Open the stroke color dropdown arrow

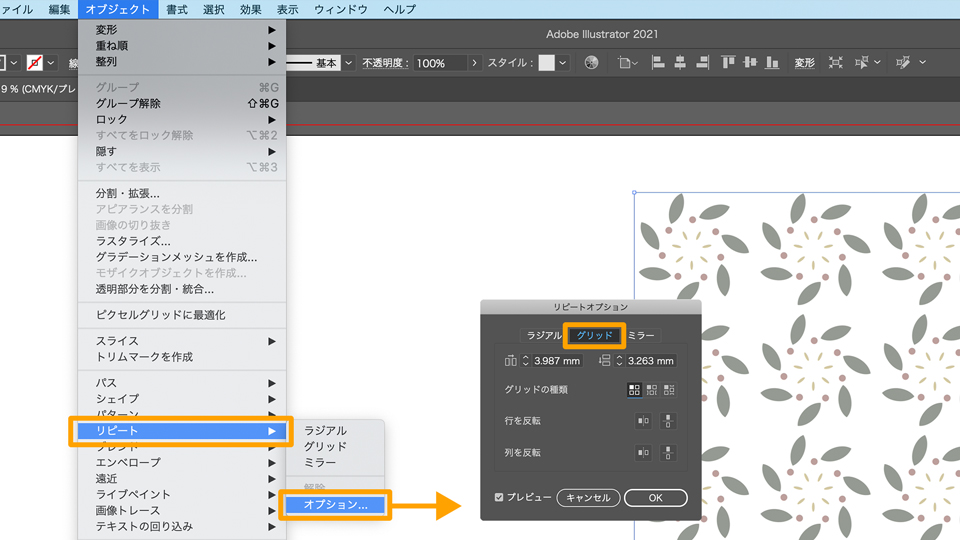51,62
